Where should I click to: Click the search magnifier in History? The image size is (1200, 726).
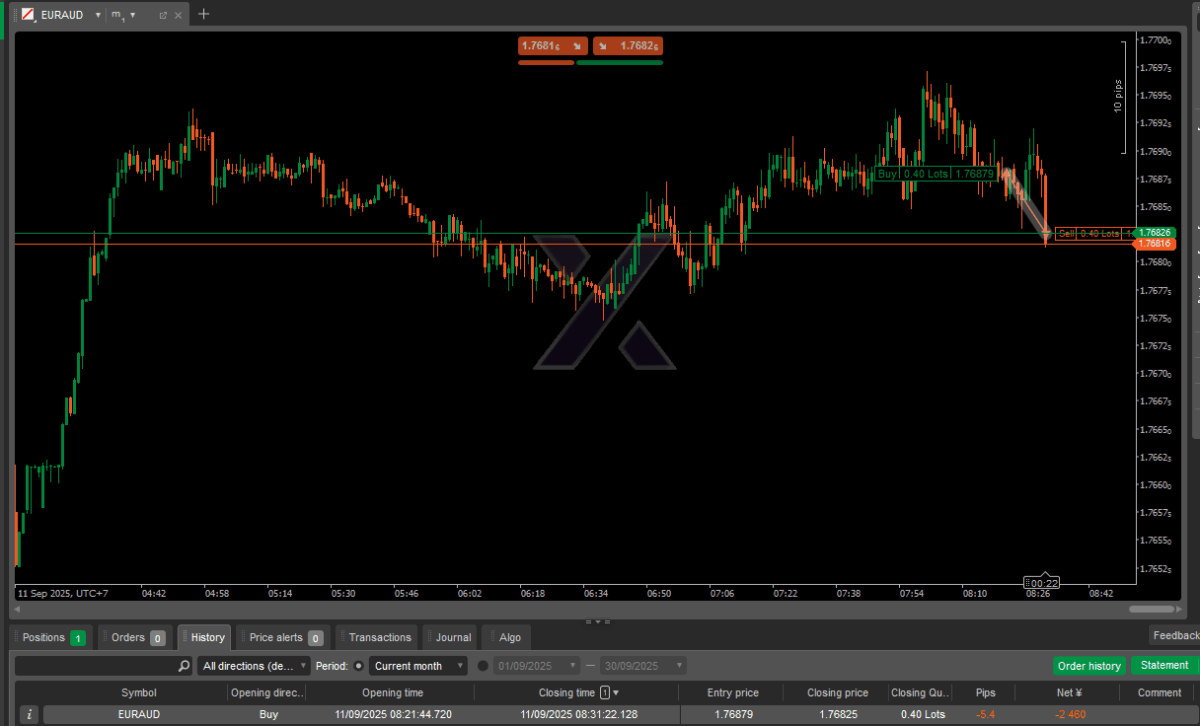pyautogui.click(x=183, y=665)
